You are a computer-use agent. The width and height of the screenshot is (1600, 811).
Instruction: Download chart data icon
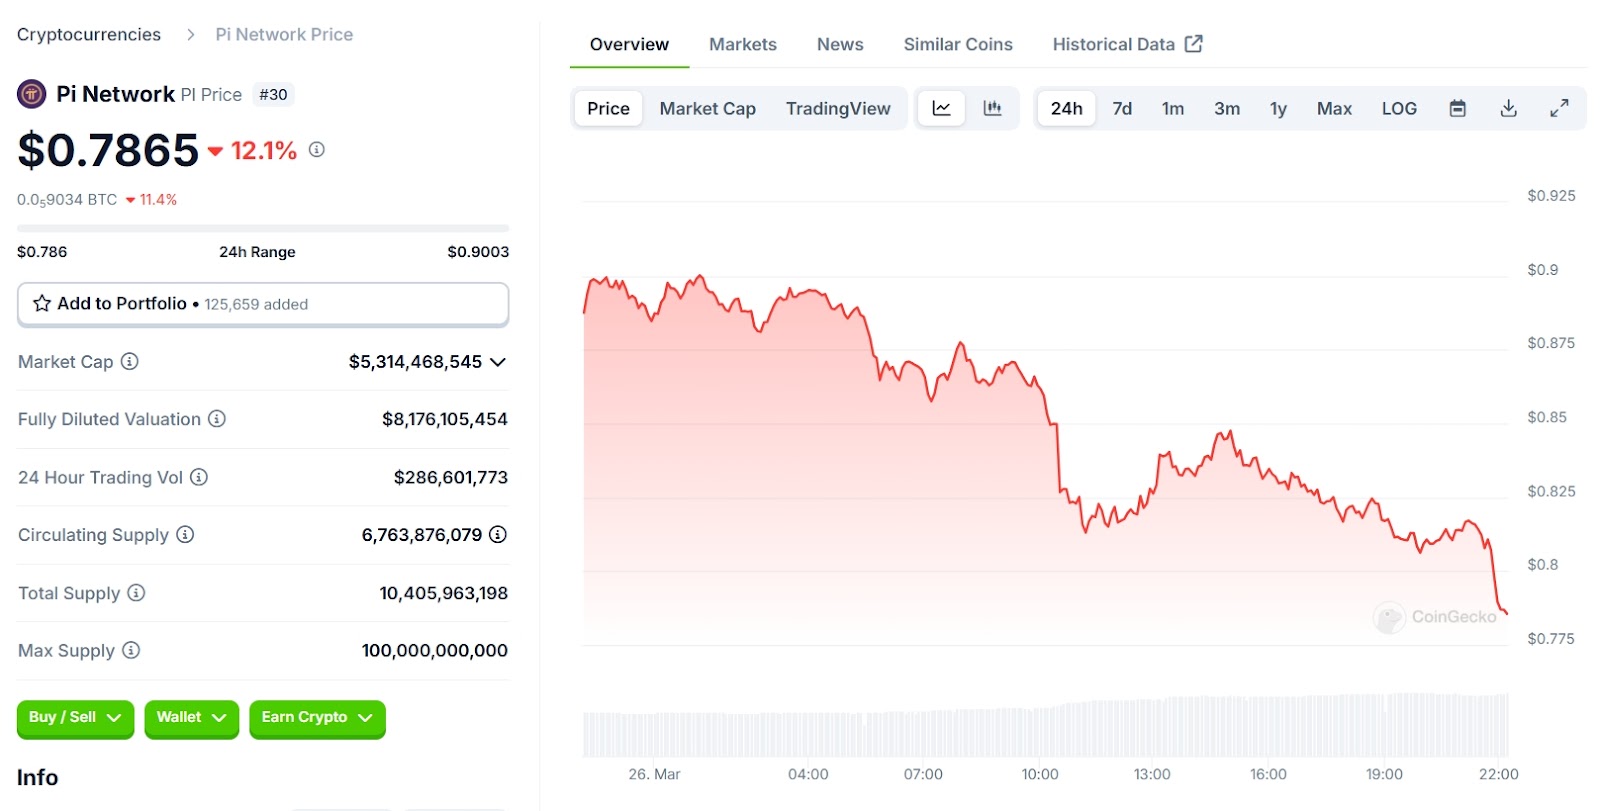(1509, 108)
